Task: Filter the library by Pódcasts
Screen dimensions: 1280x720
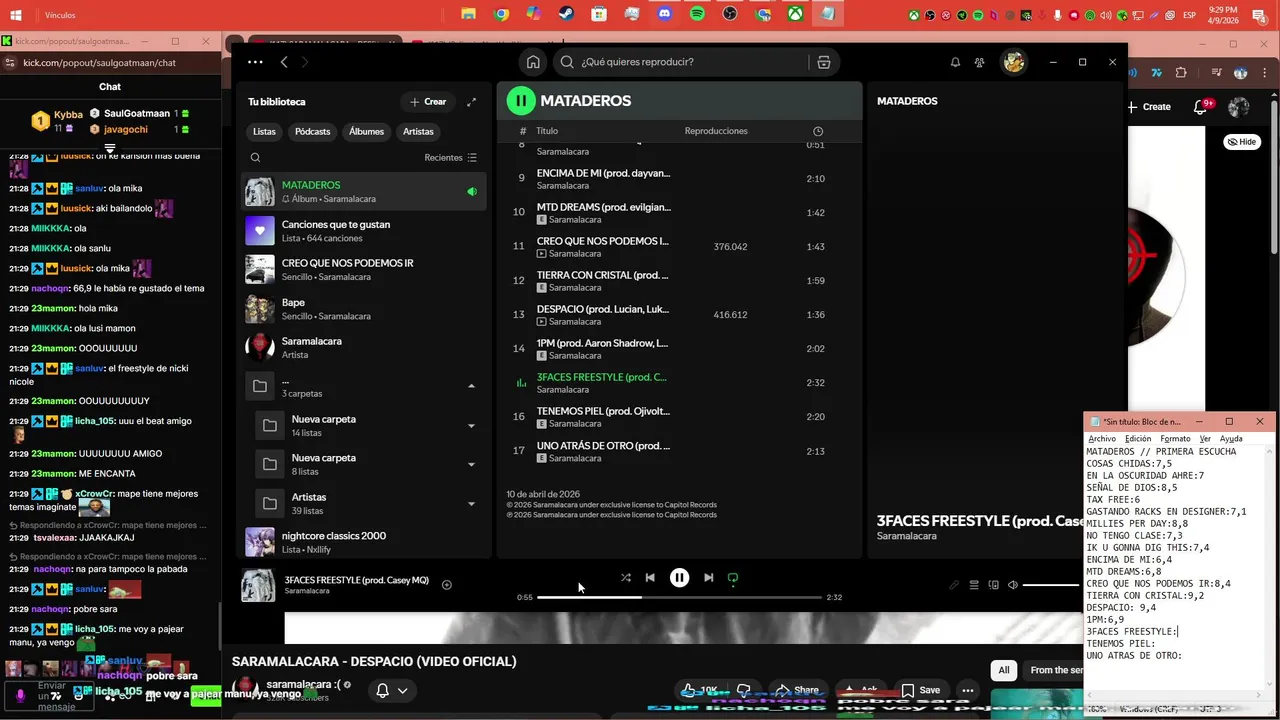Action: click(312, 132)
